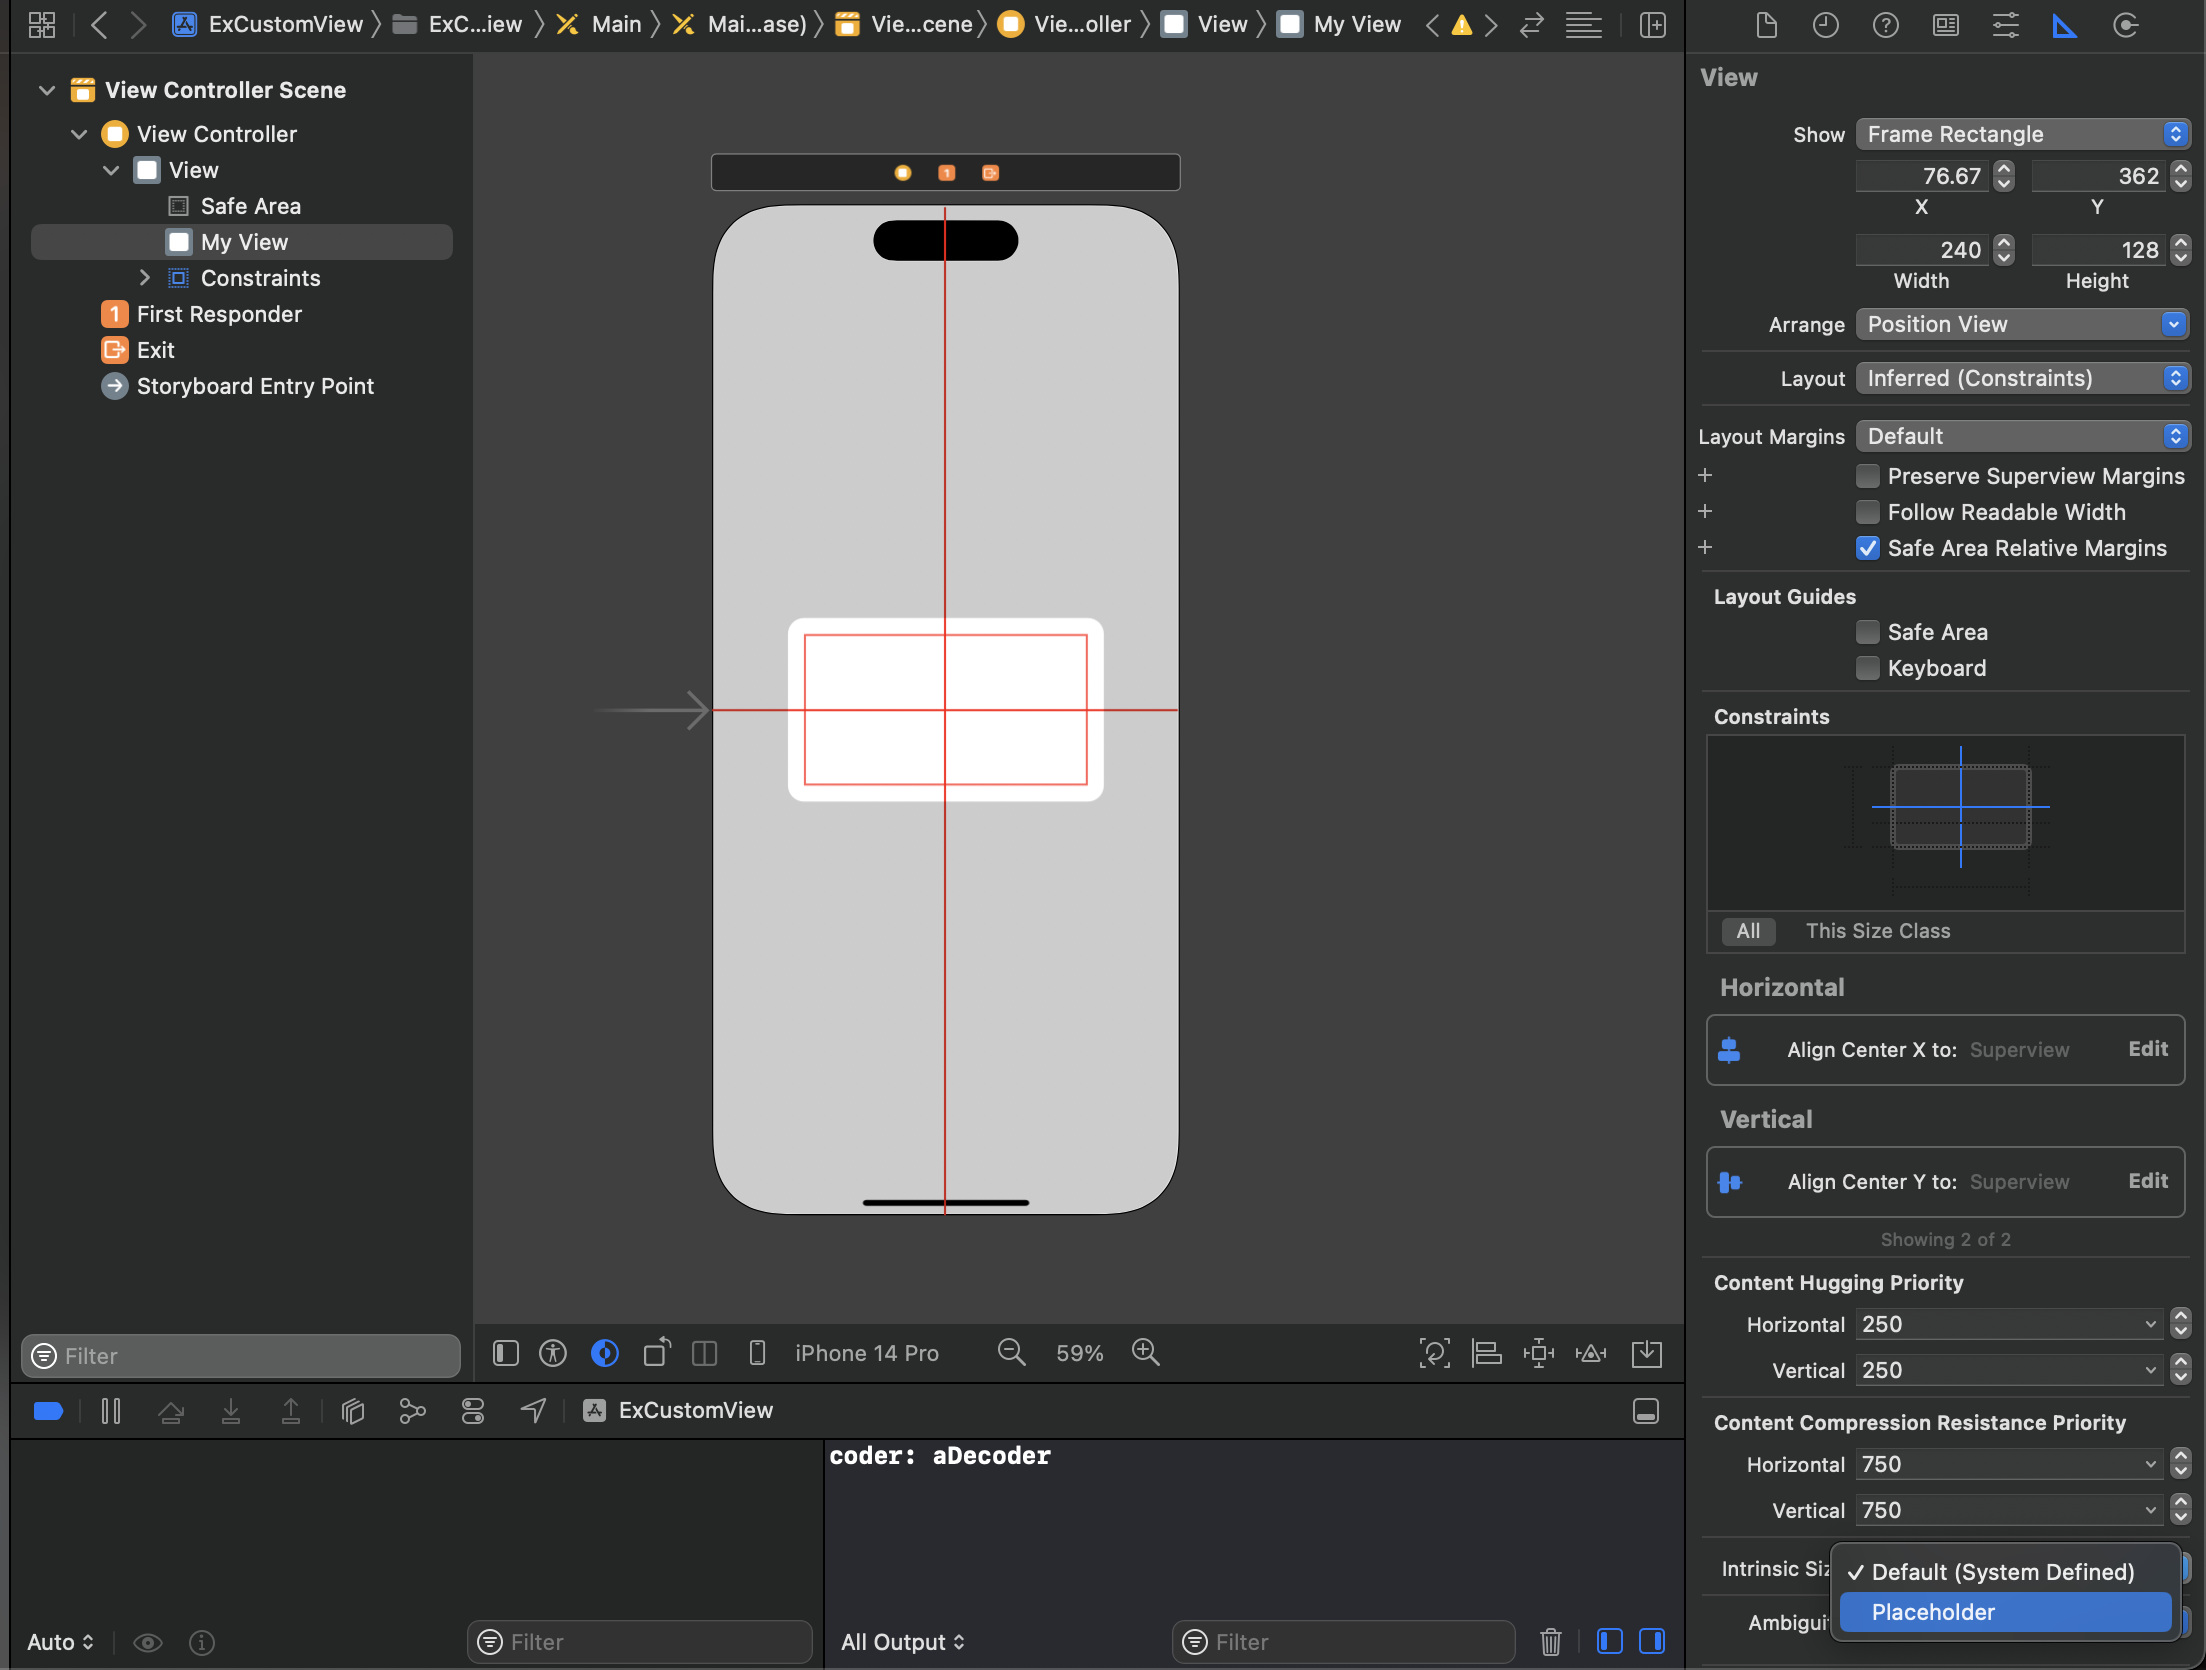The width and height of the screenshot is (2206, 1670).
Task: Increment the Width value stepper
Action: tap(2003, 243)
